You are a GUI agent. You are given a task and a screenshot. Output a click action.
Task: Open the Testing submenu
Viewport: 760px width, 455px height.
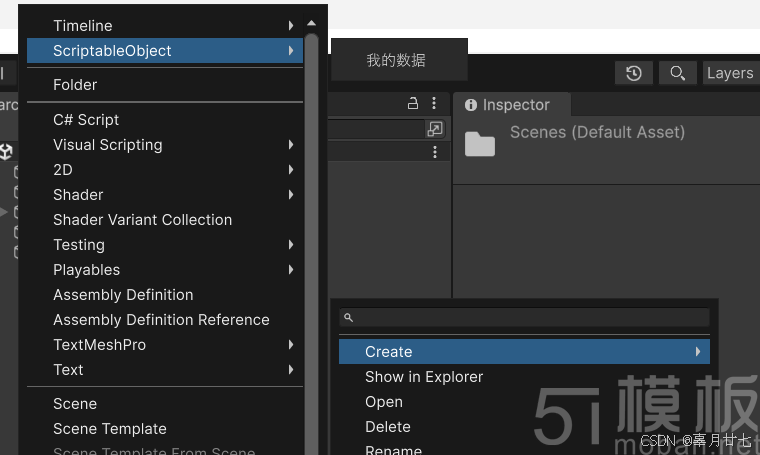click(165, 245)
